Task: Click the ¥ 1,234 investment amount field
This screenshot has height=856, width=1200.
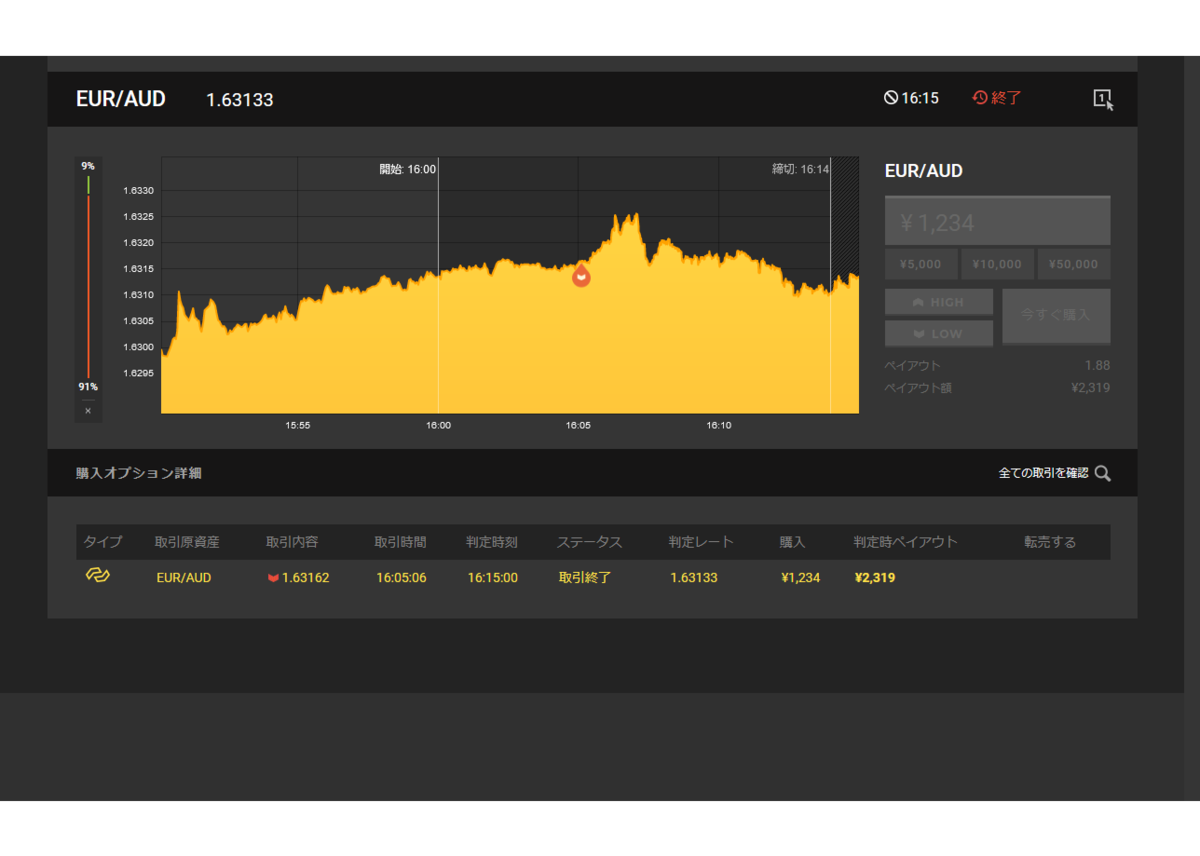Action: [997, 222]
